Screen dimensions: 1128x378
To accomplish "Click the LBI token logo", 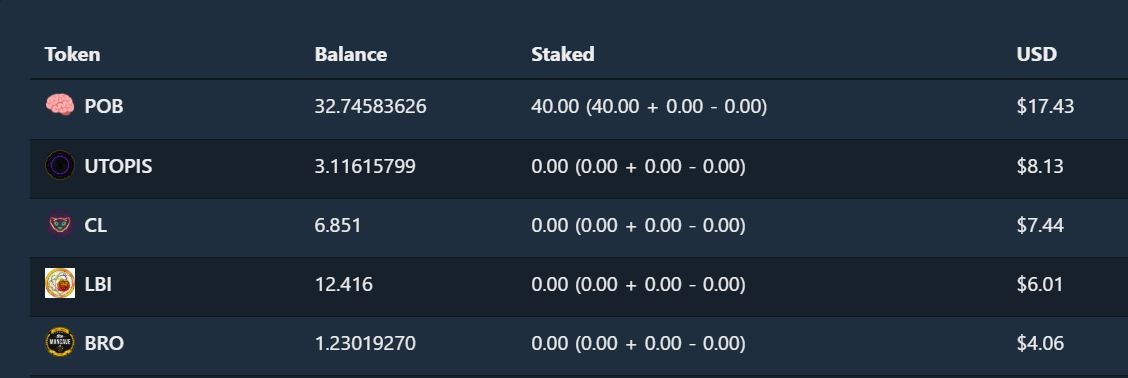I will click(60, 284).
